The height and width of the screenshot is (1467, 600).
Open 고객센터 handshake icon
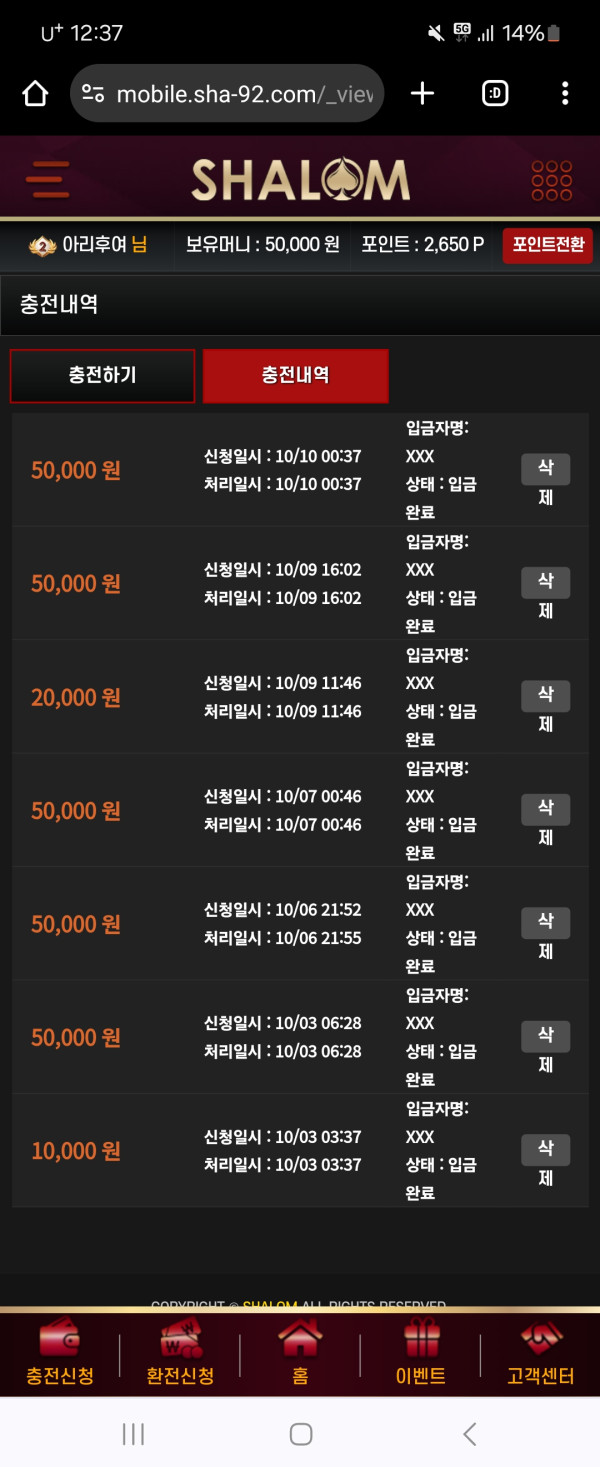[541, 1339]
